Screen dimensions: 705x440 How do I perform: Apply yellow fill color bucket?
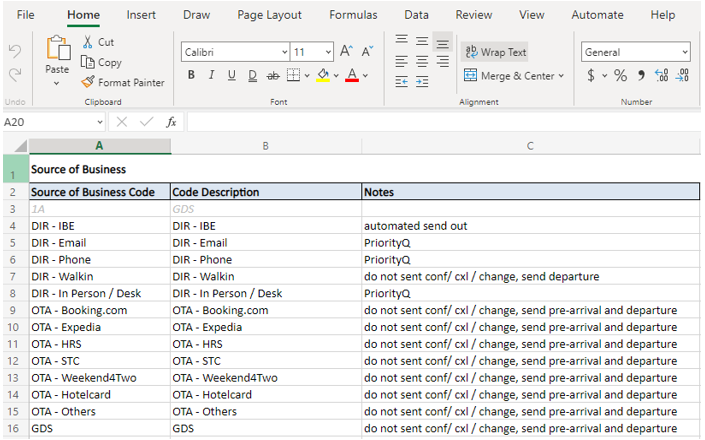click(323, 75)
